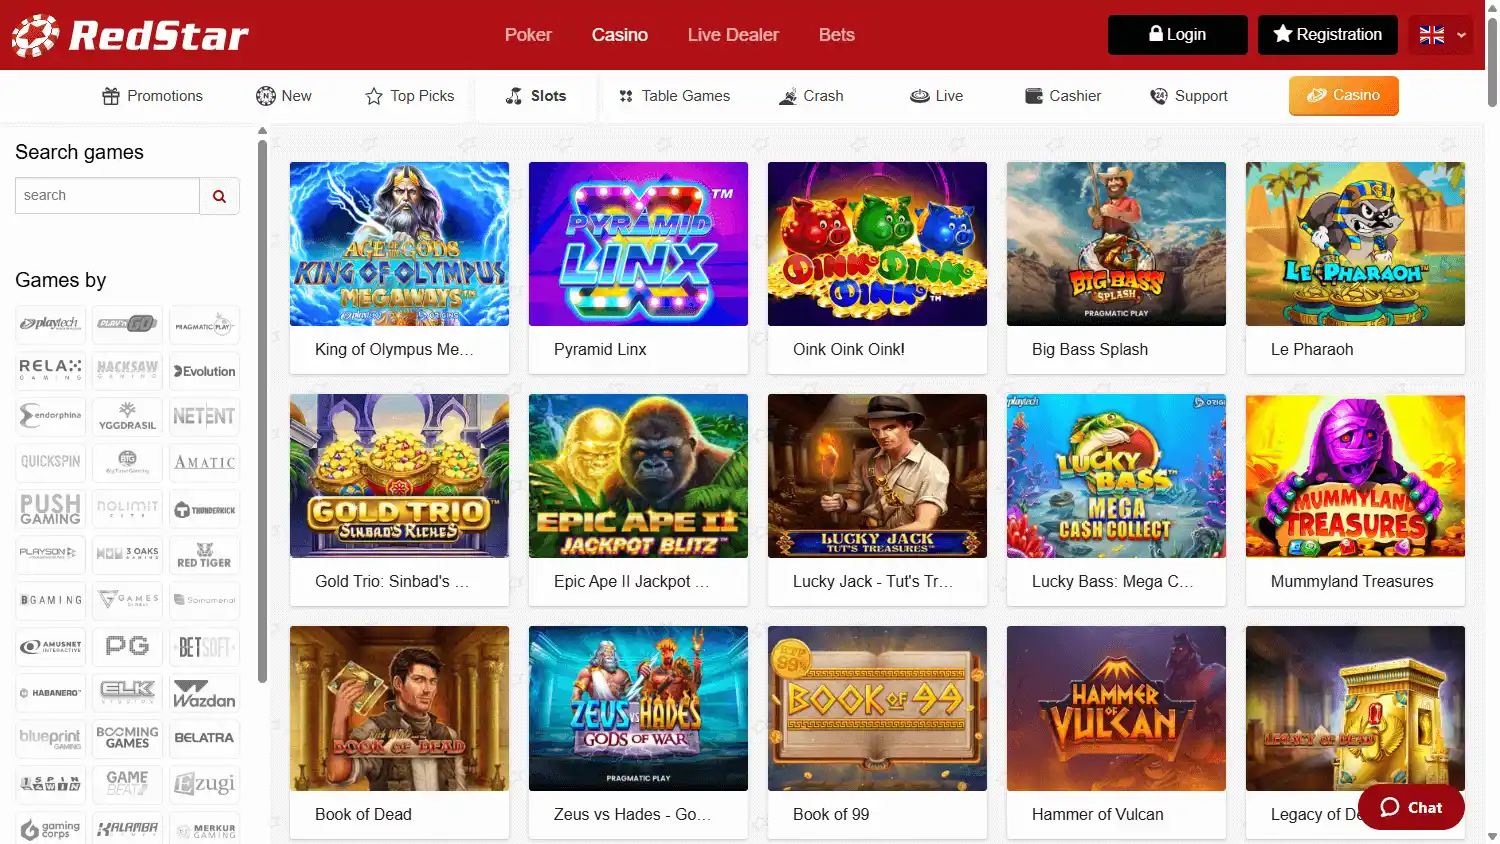1500x844 pixels.
Task: Filter games by Relax Gaming provider
Action: [51, 370]
